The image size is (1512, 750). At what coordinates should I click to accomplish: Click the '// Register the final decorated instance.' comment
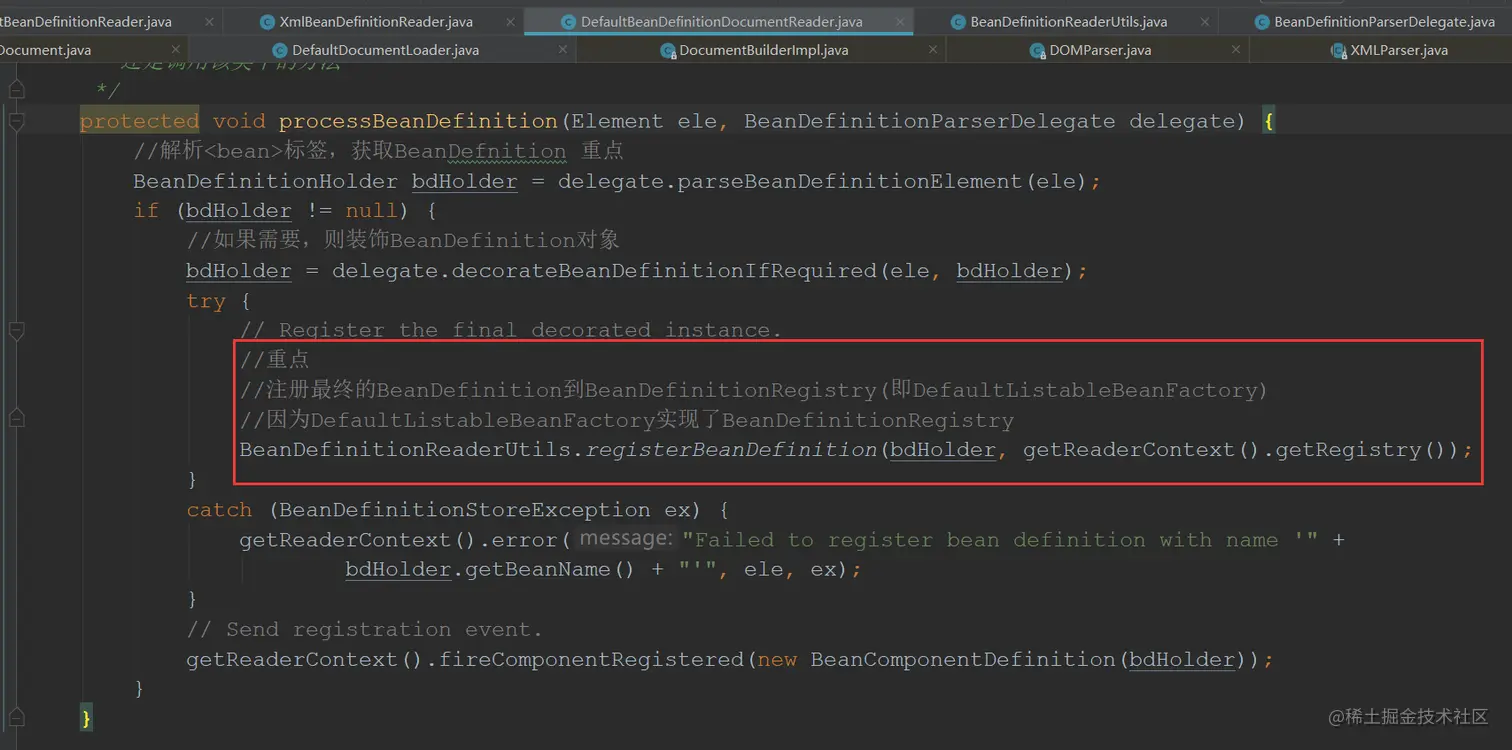(x=510, y=330)
